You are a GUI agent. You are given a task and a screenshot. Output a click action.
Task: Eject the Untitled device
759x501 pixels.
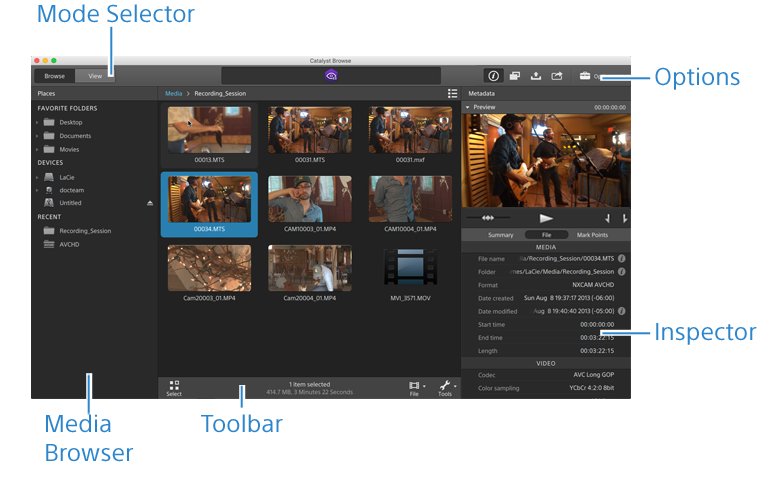(150, 202)
